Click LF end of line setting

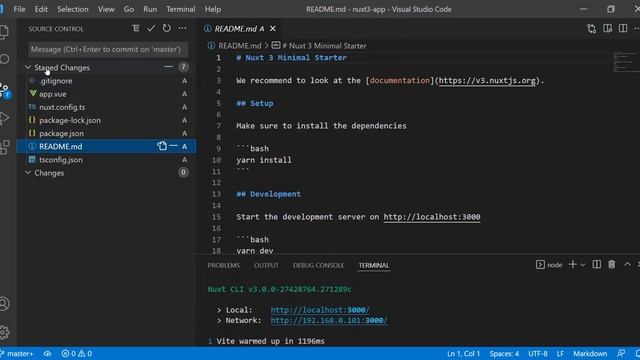(560, 353)
